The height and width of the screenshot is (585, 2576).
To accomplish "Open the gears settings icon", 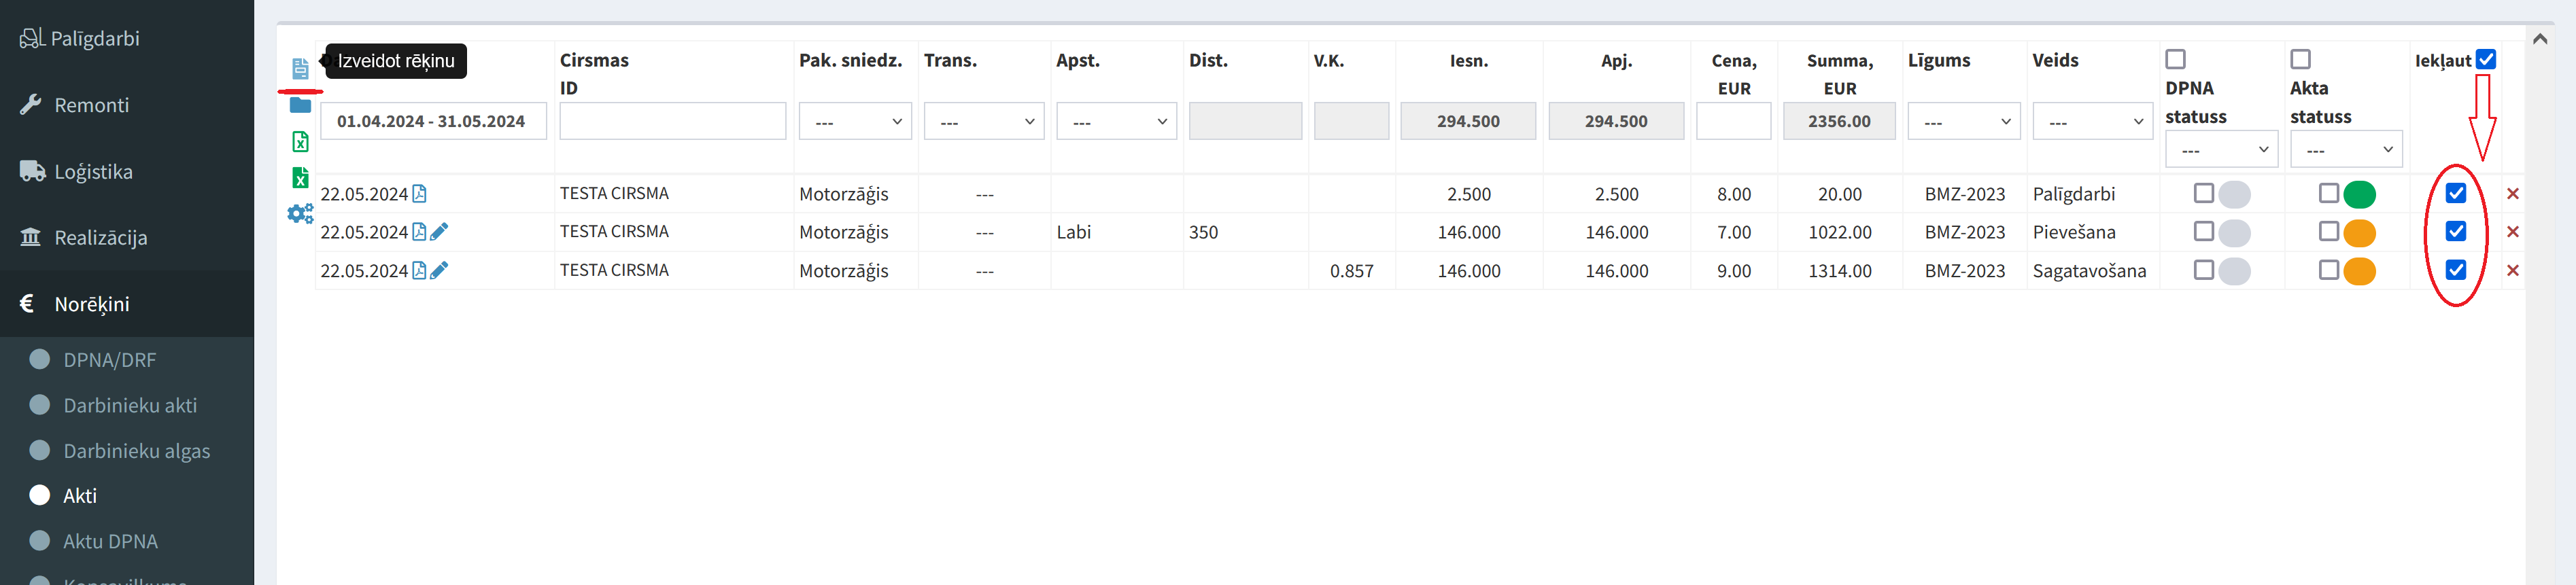I will [300, 214].
